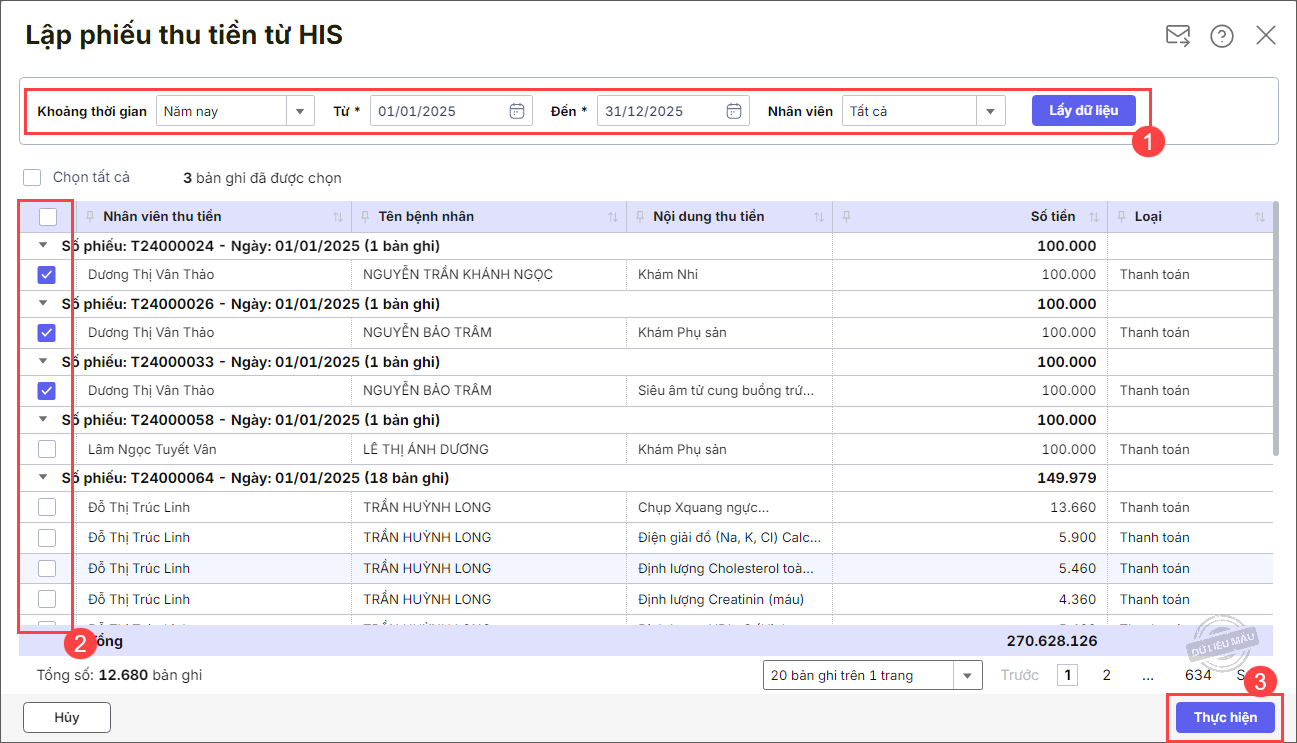Pin the Số tiền column

pos(845,217)
